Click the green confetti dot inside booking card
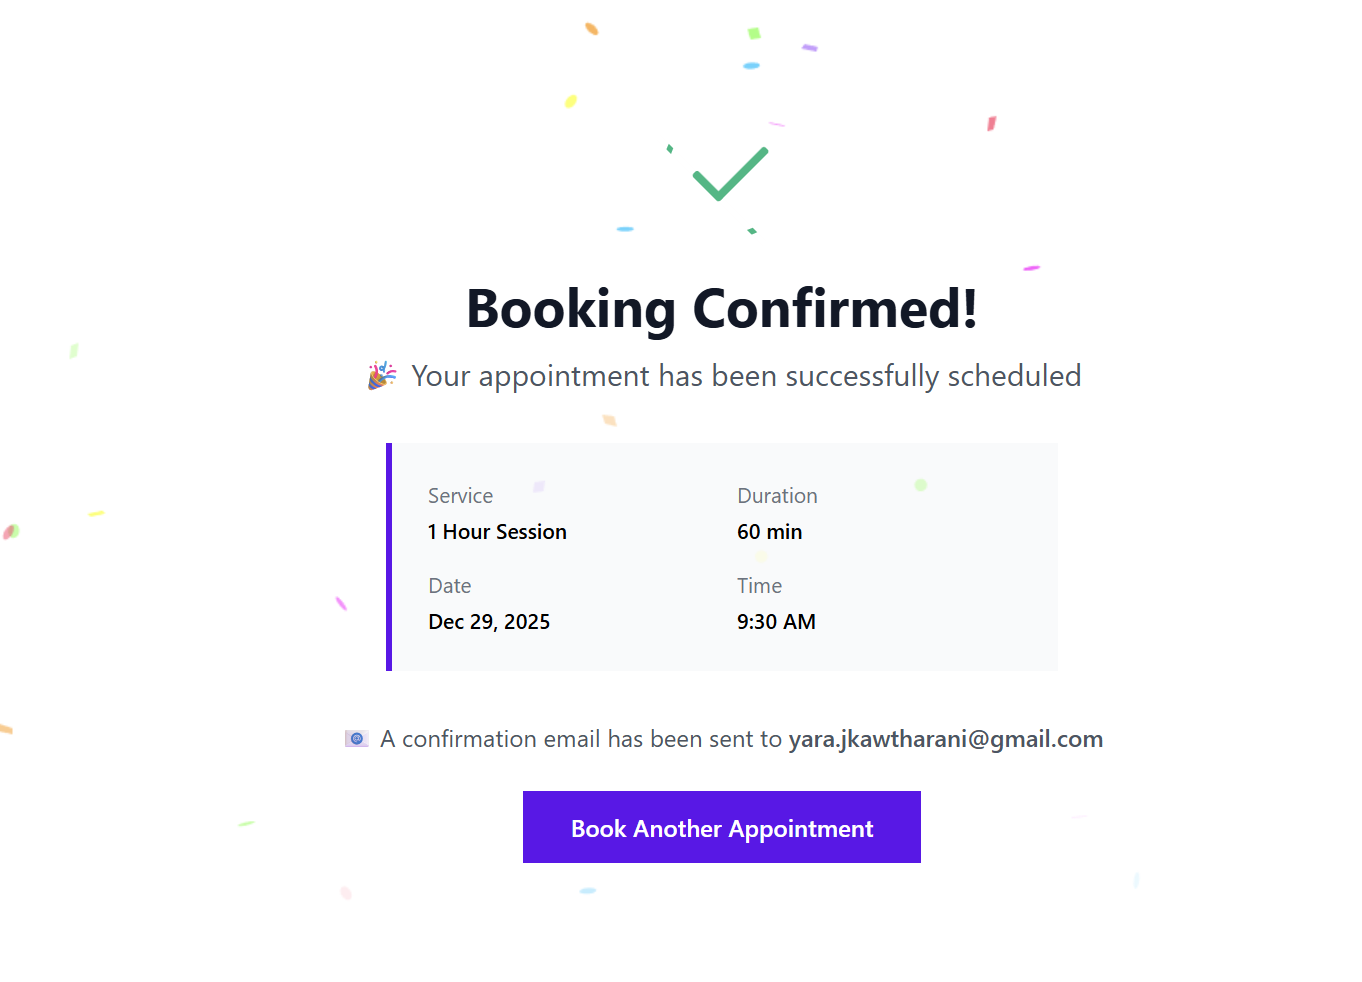Viewport: 1362px width, 982px height. [x=920, y=485]
